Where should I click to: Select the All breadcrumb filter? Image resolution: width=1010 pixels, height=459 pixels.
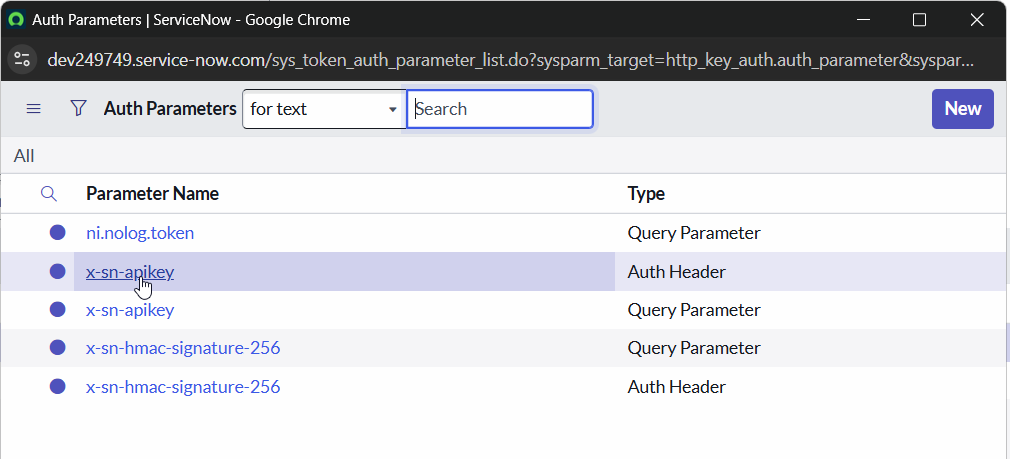(x=24, y=156)
